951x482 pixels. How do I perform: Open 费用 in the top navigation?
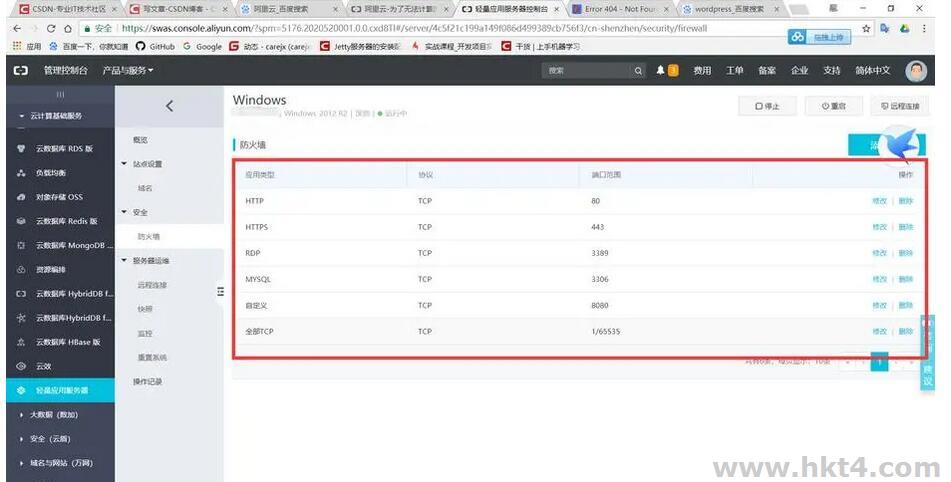702,71
